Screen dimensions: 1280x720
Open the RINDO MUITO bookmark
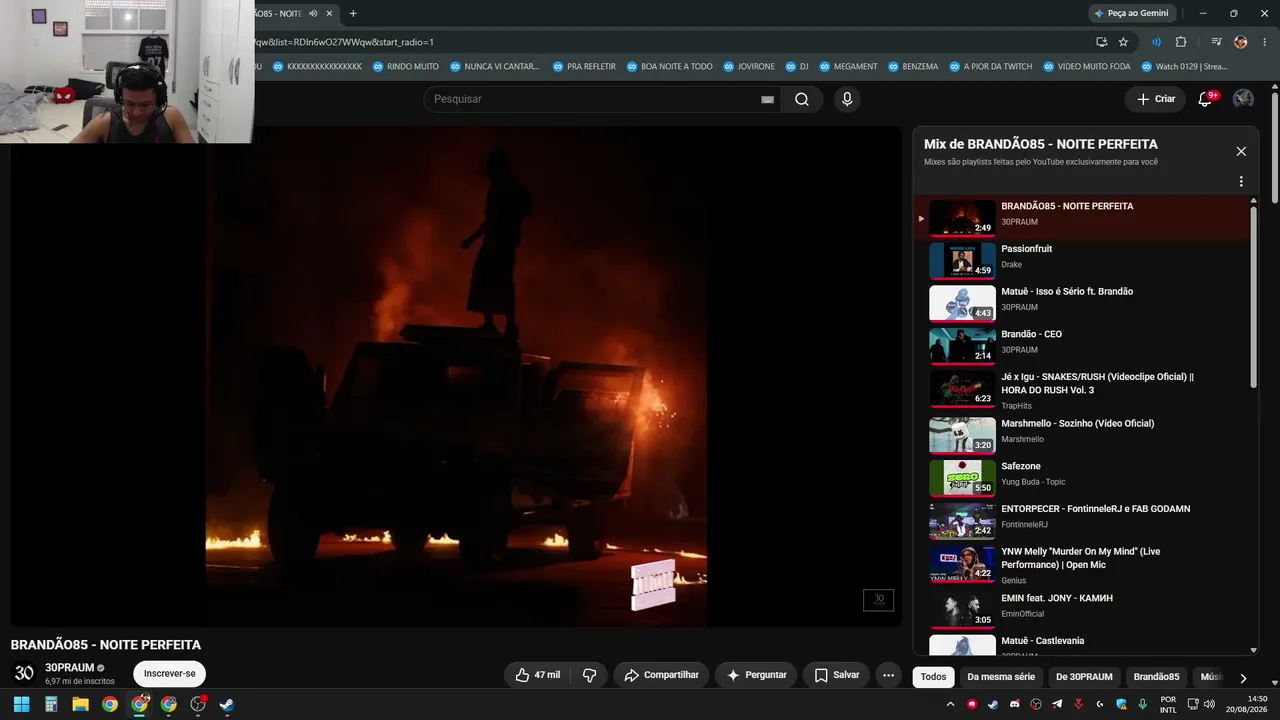406,67
